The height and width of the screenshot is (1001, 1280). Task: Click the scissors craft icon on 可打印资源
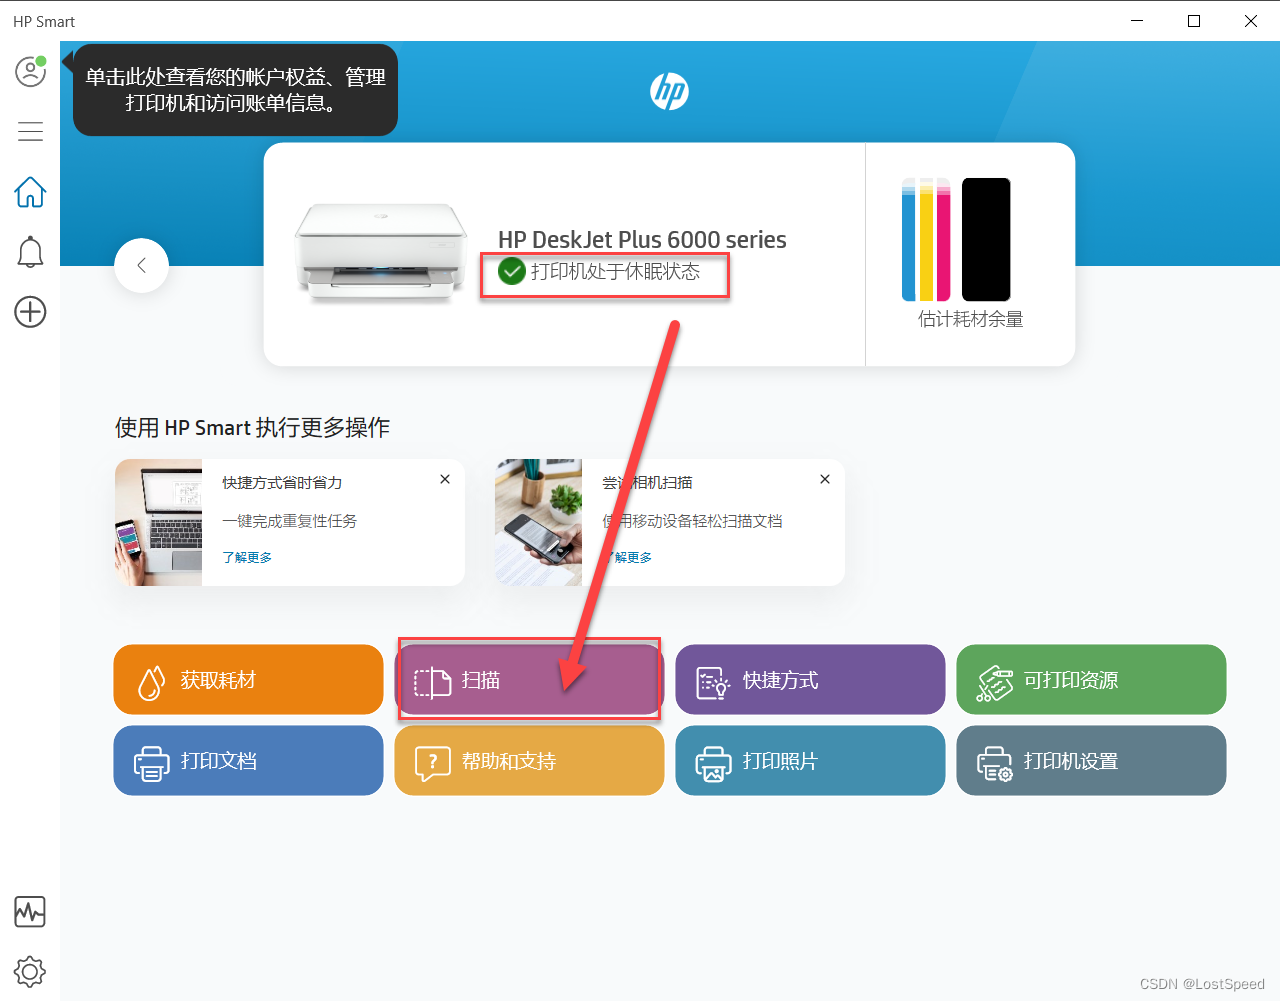pos(995,683)
